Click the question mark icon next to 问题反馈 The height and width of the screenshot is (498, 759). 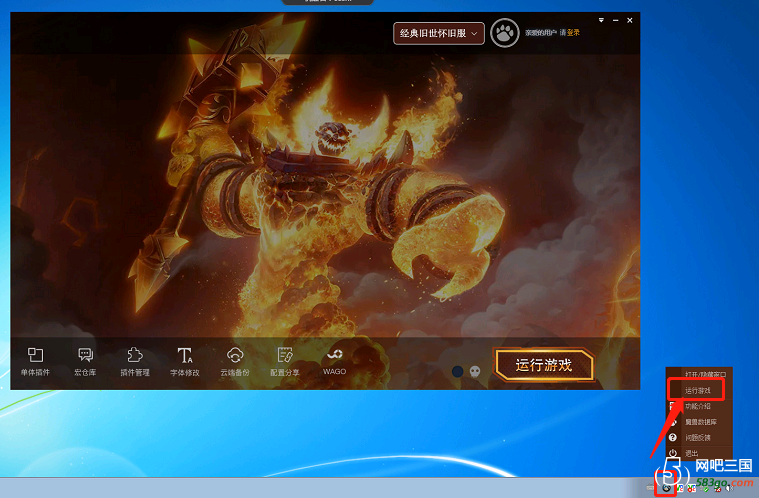pyautogui.click(x=672, y=438)
